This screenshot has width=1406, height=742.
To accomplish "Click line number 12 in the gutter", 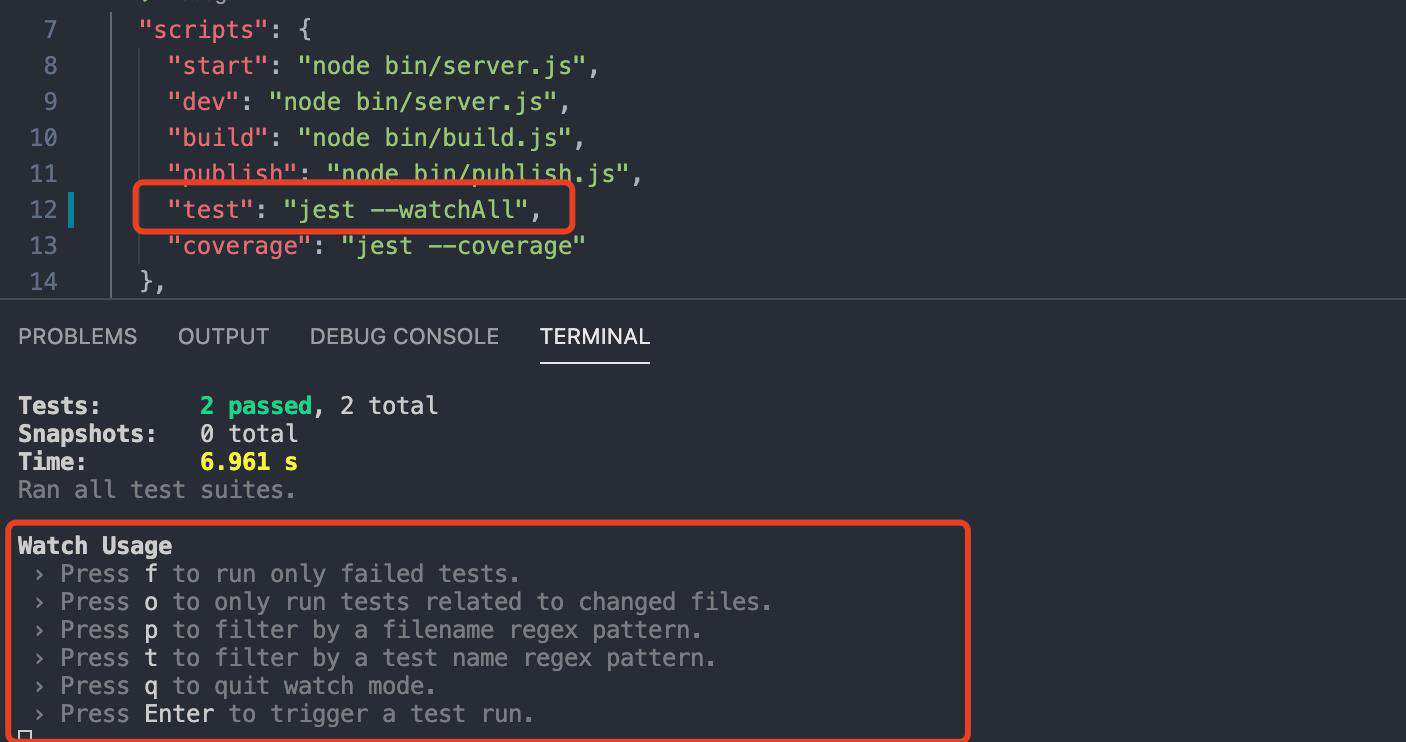I will tap(43, 210).
